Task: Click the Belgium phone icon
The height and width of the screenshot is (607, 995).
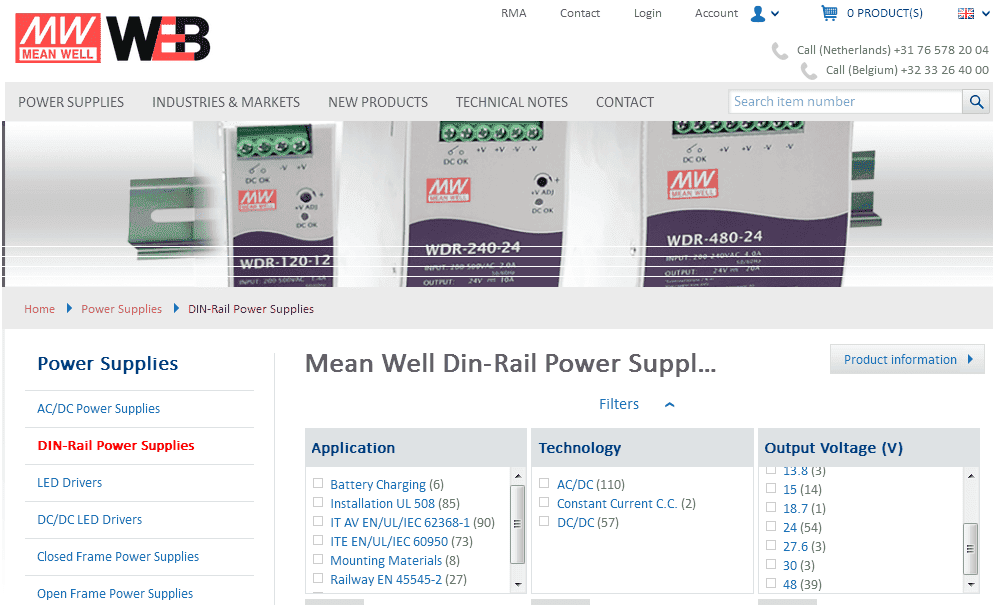Action: 809,71
